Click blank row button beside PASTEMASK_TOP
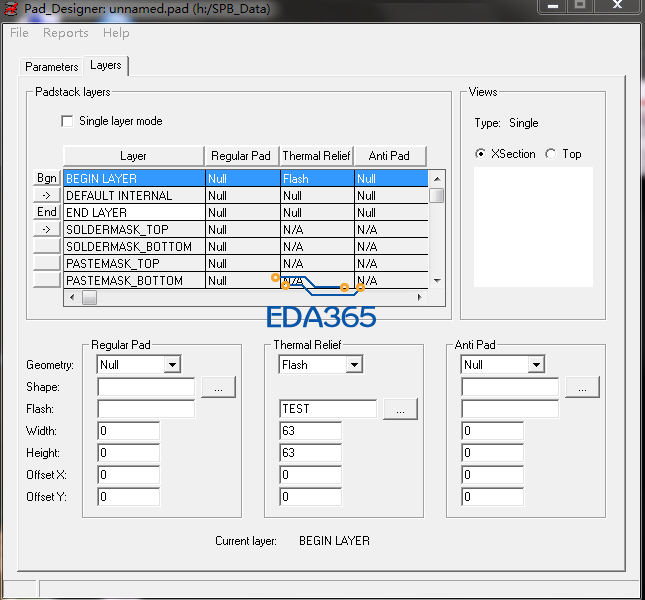Viewport: 645px width, 600px height. (47, 263)
